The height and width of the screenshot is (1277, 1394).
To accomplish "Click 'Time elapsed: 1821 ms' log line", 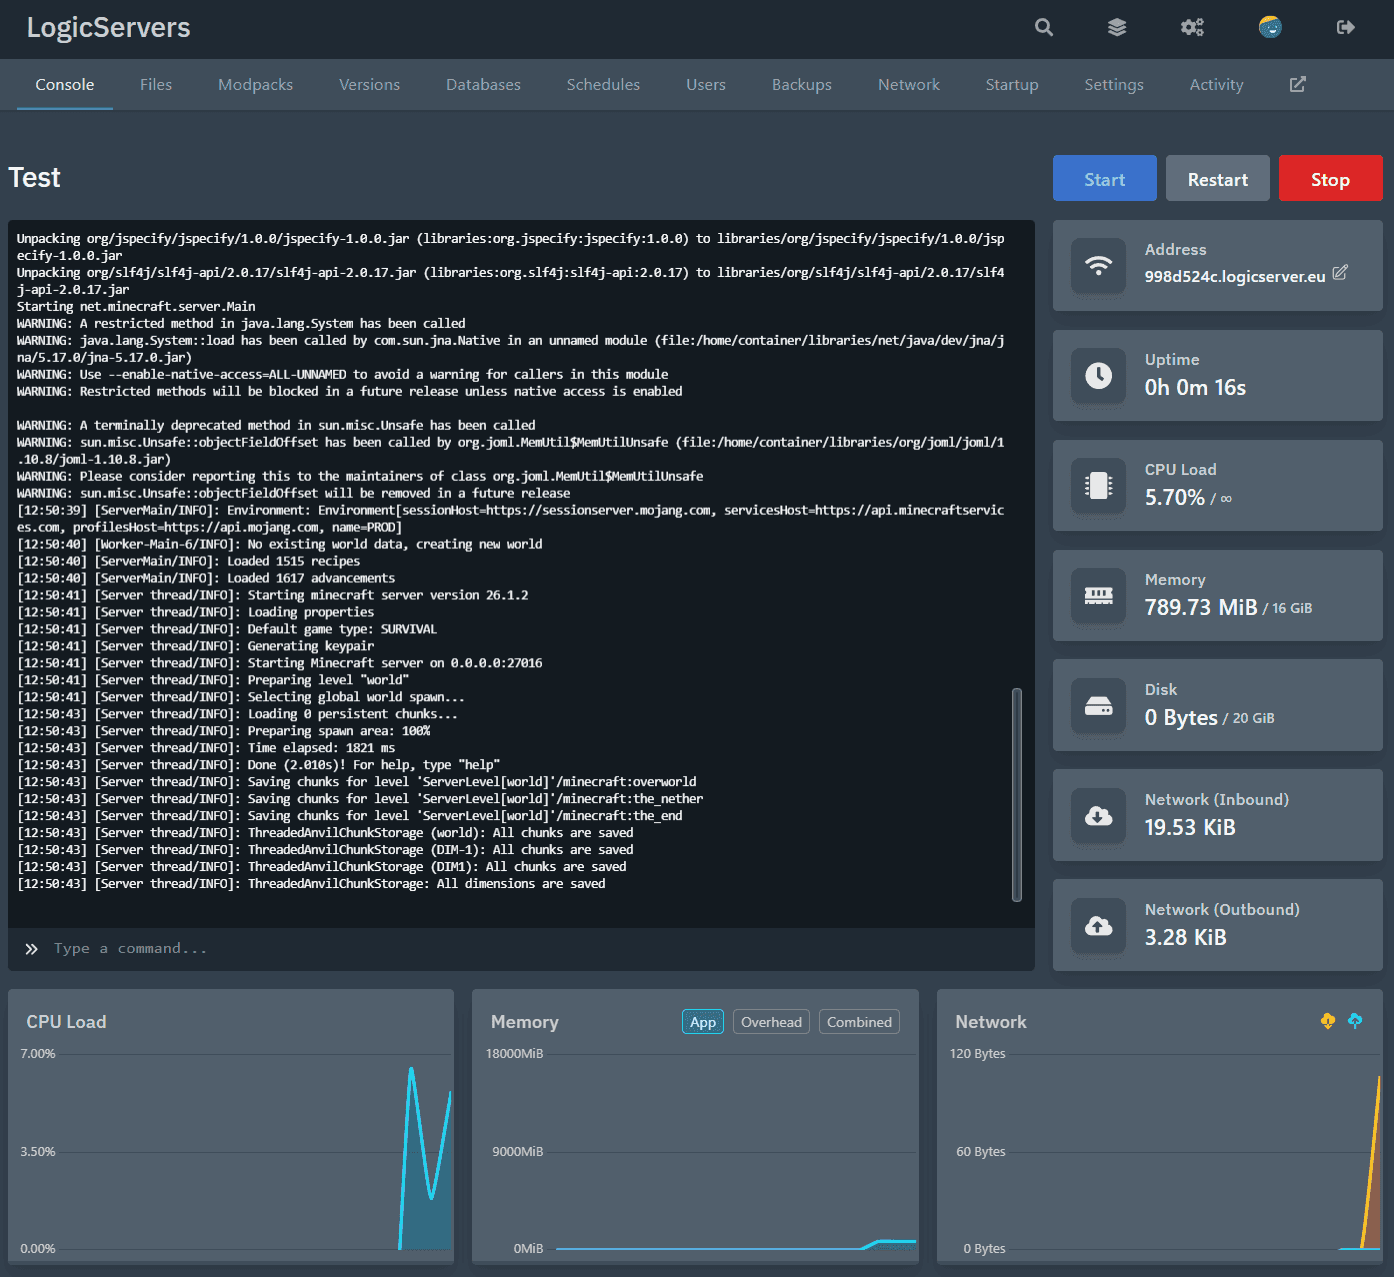I will click(205, 748).
